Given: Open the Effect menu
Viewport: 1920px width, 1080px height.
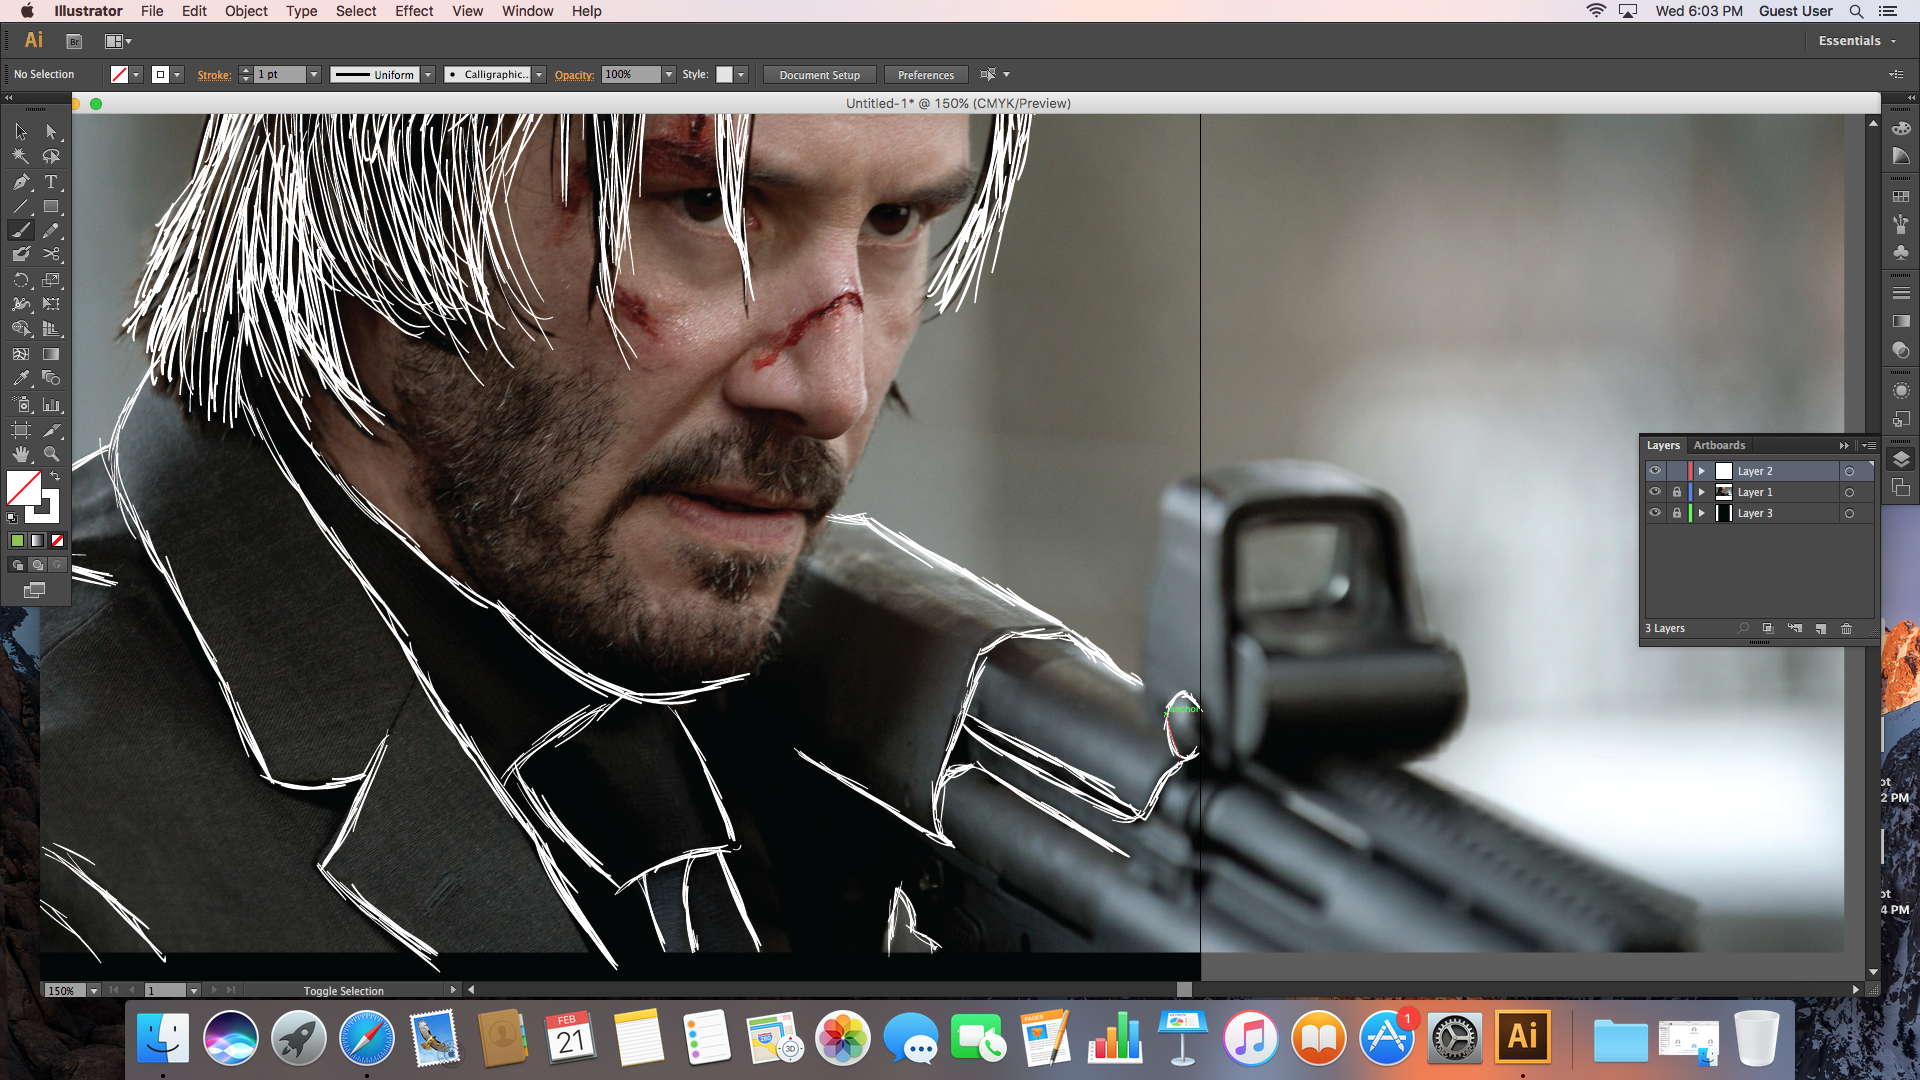Looking at the screenshot, I should coord(414,11).
